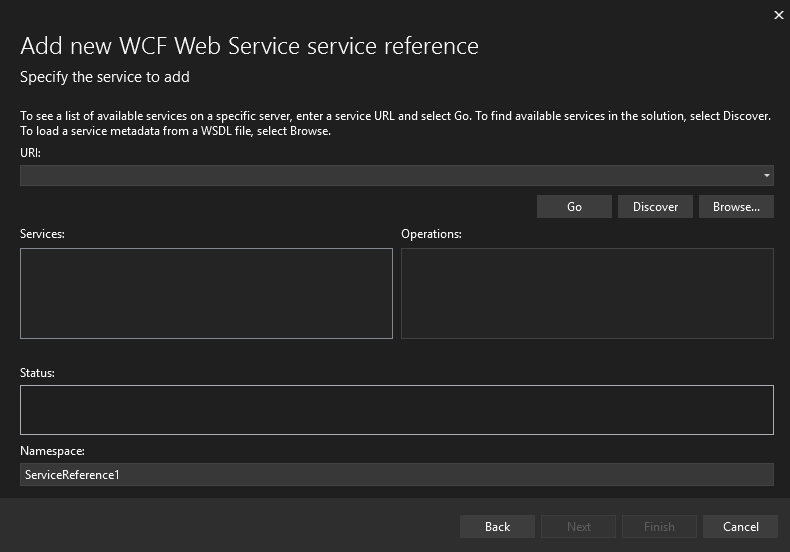Click the 'Specify the service to add' subtitle
This screenshot has width=790, height=552.
pyautogui.click(x=105, y=77)
